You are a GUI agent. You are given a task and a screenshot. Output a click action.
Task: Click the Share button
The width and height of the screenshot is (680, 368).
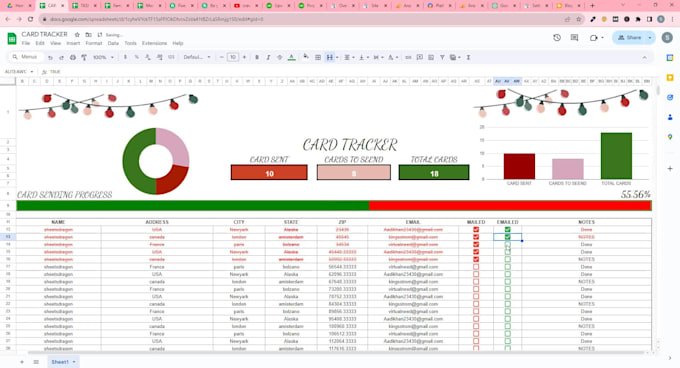(629, 38)
